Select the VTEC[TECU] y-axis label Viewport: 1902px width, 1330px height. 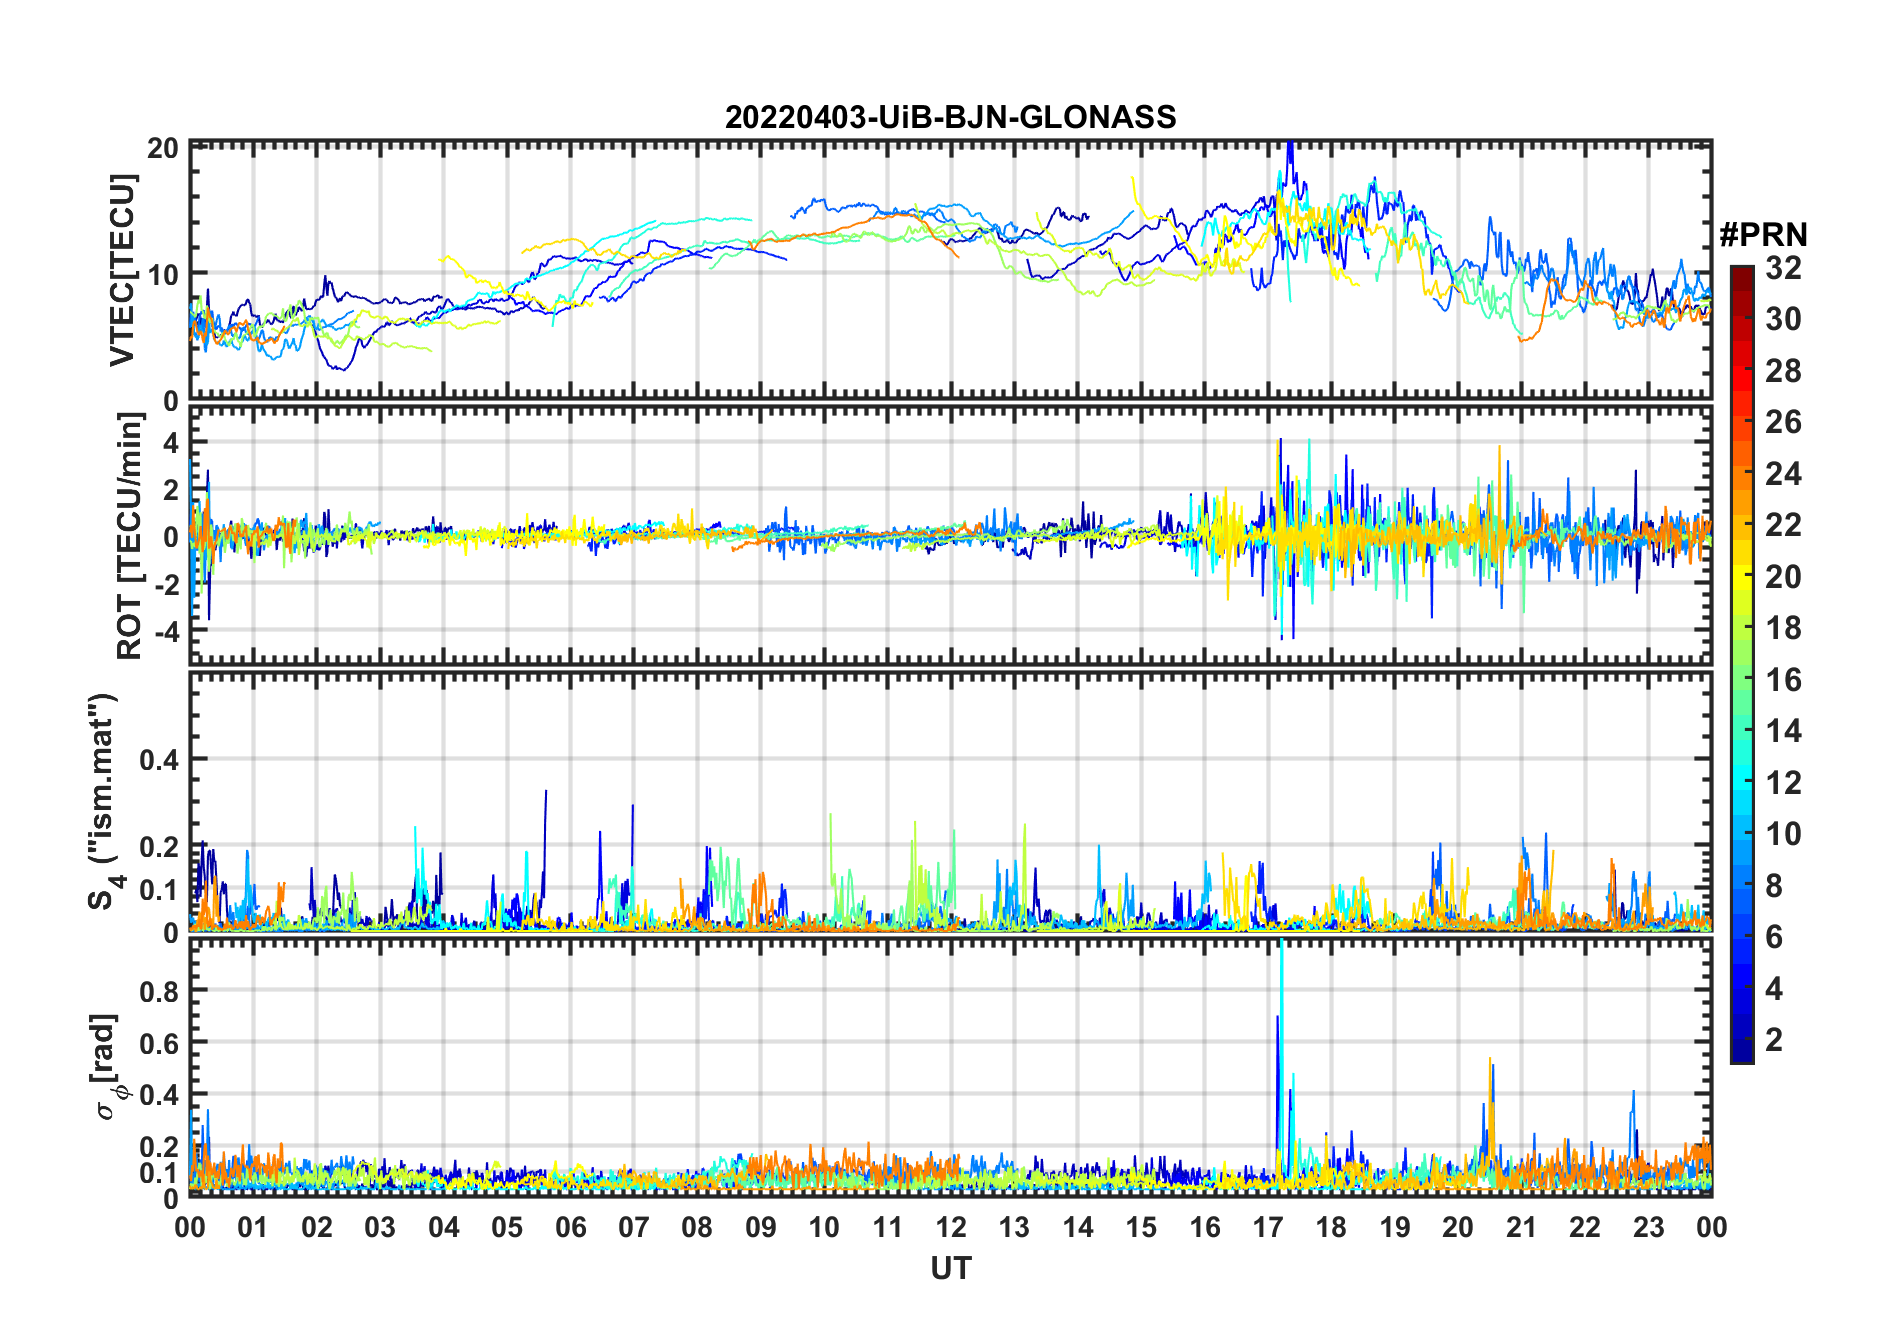coord(122,270)
